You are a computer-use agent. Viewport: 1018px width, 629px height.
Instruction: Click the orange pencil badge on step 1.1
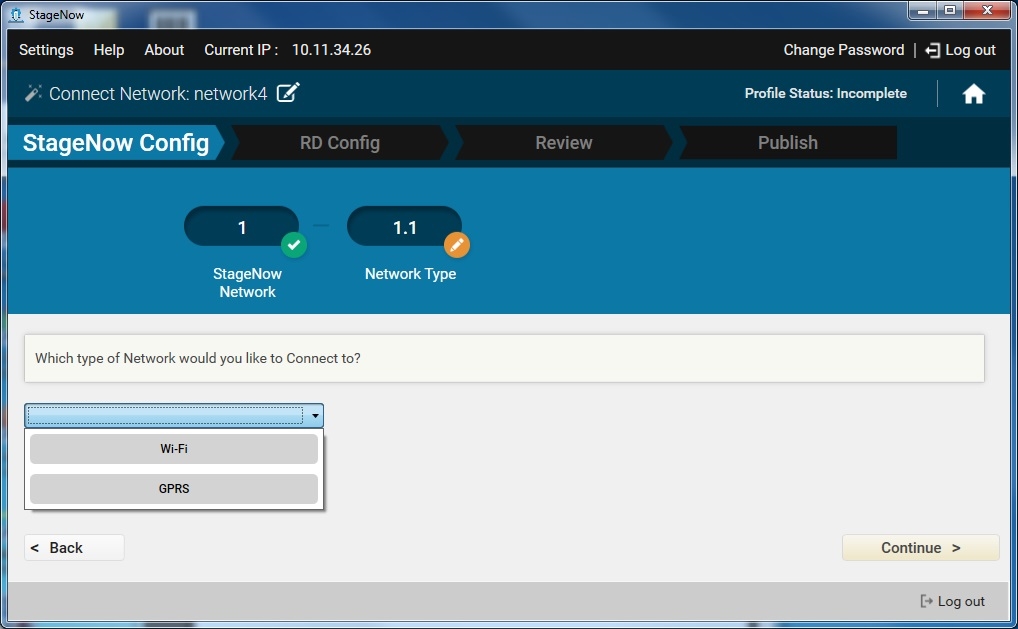[x=456, y=245]
